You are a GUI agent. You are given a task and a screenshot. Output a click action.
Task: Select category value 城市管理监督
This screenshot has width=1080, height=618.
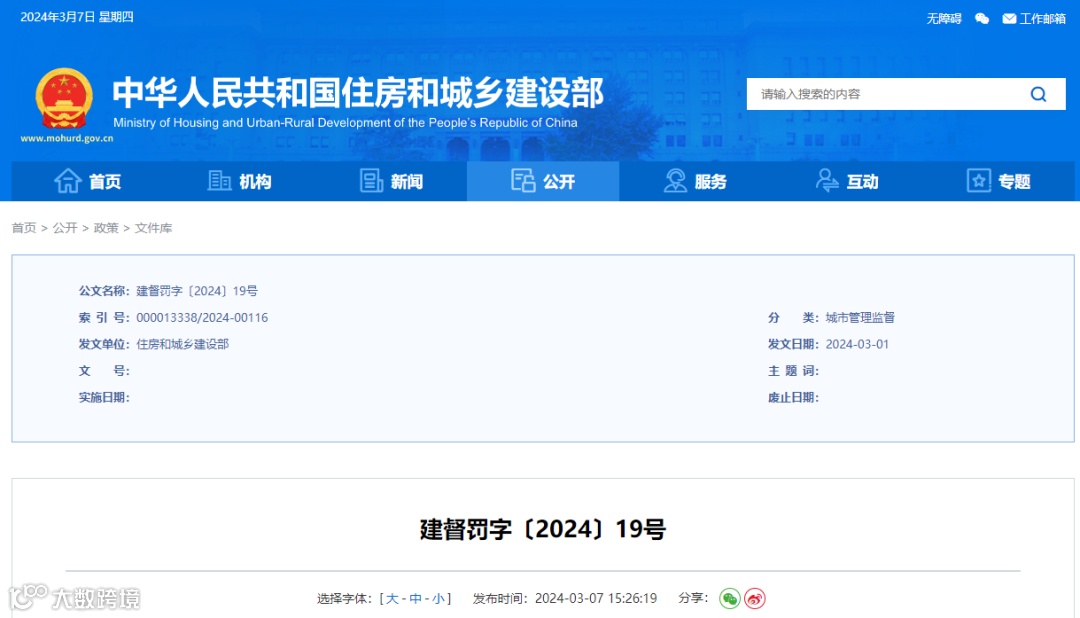pos(860,318)
